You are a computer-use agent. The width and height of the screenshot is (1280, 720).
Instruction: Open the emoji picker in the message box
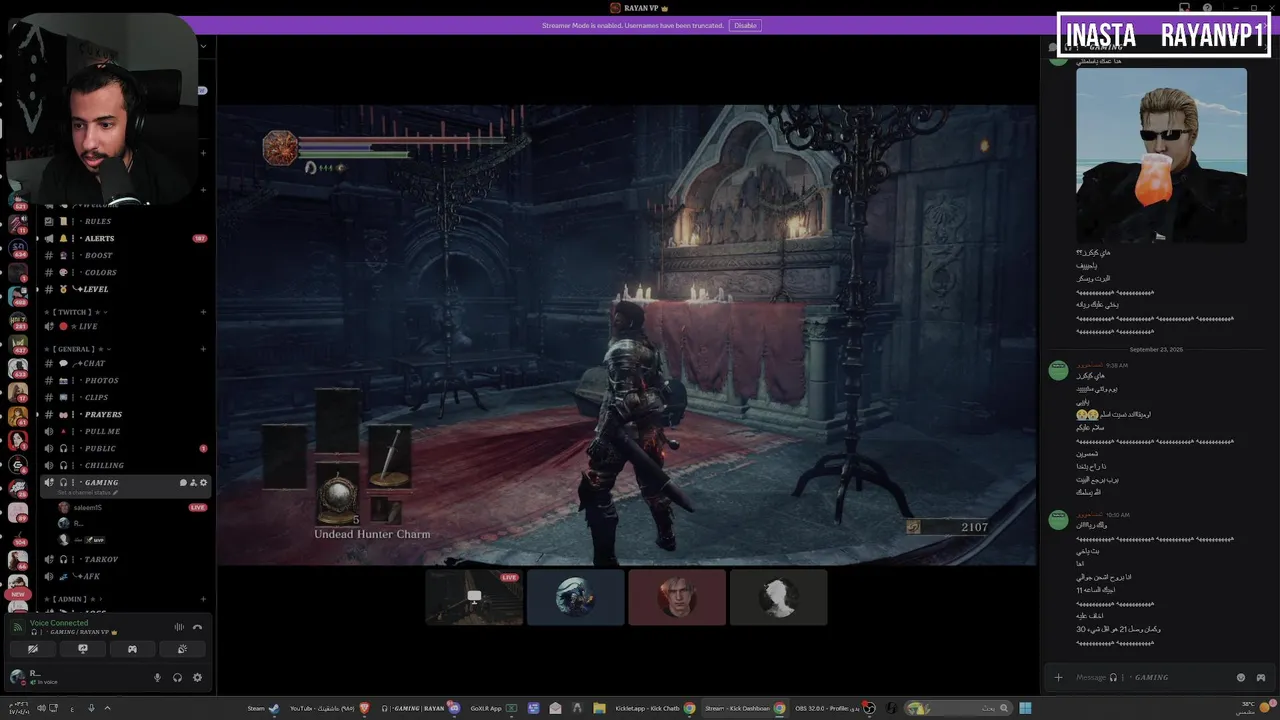pos(1241,677)
